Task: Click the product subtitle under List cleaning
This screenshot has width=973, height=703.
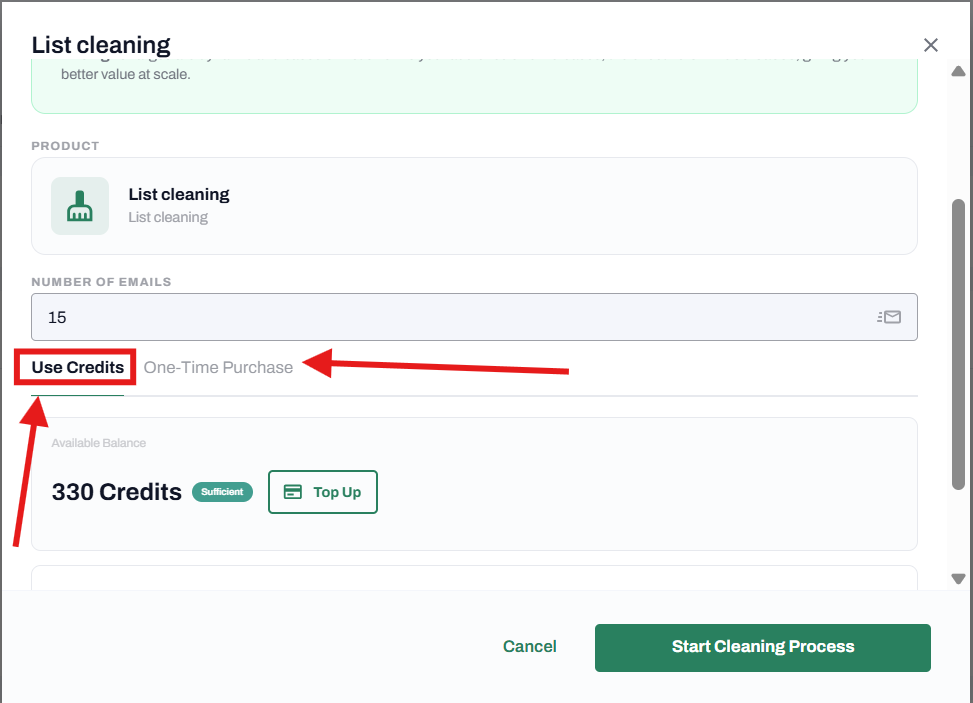Action: [x=168, y=217]
